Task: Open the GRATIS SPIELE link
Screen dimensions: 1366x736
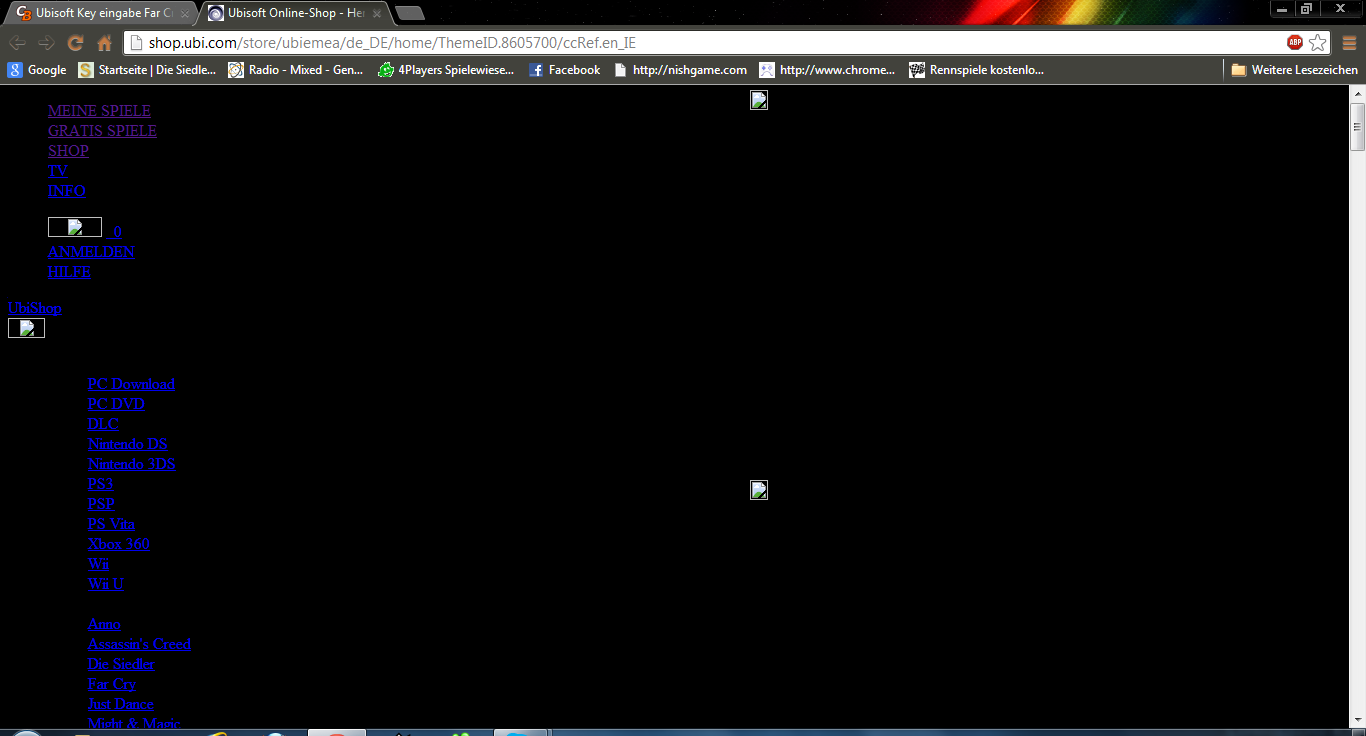Action: click(102, 131)
